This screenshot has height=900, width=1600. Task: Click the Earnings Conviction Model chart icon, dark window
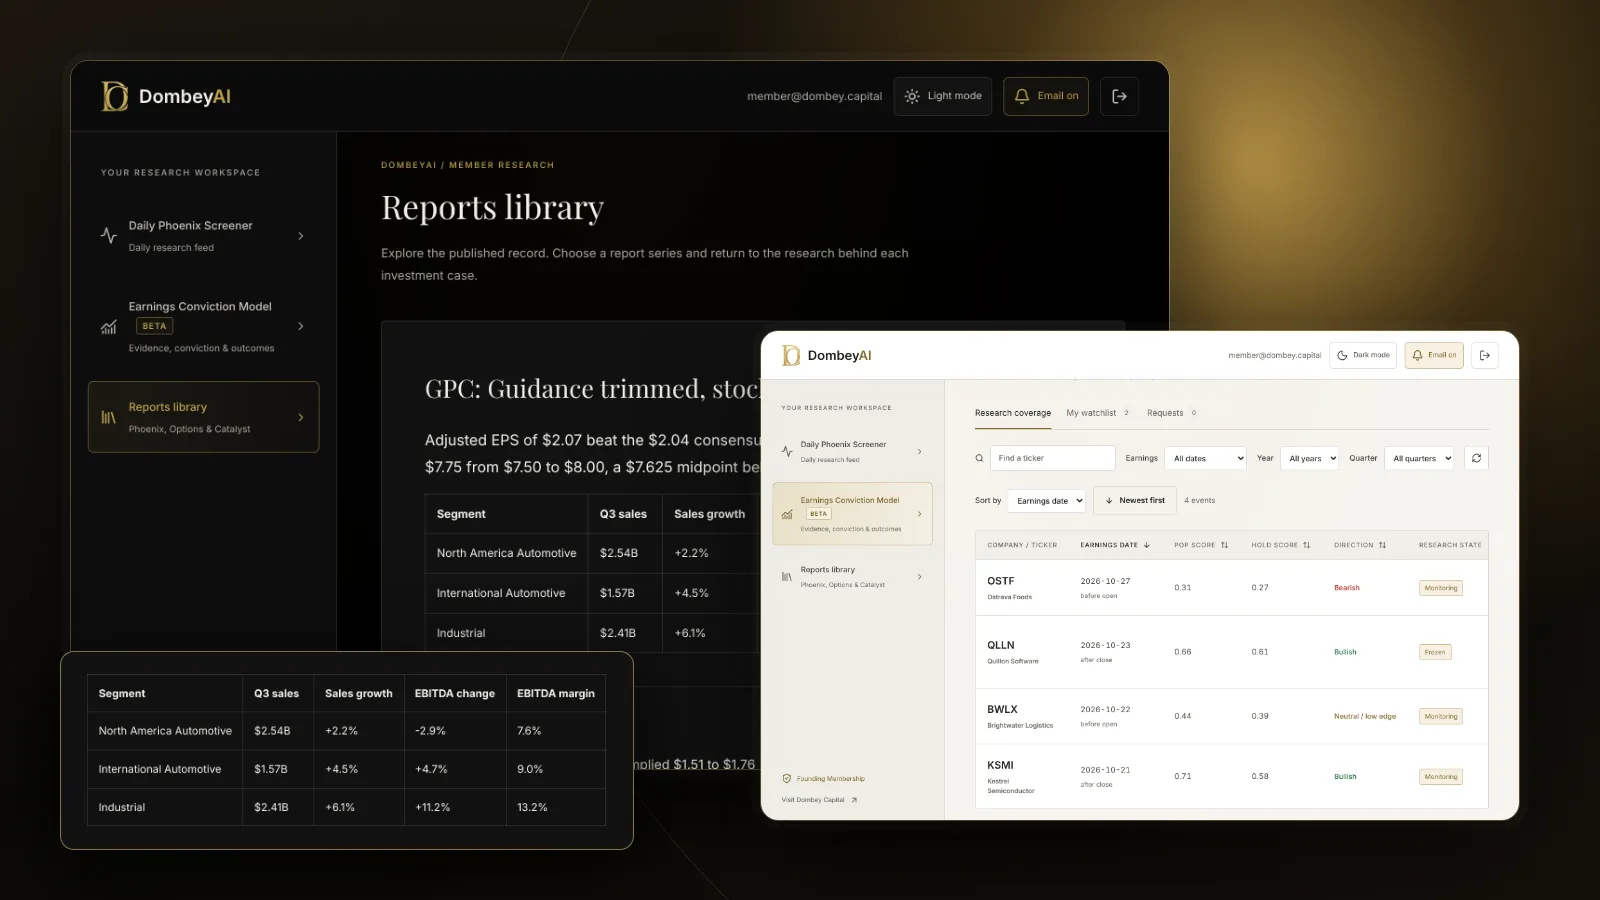click(109, 327)
